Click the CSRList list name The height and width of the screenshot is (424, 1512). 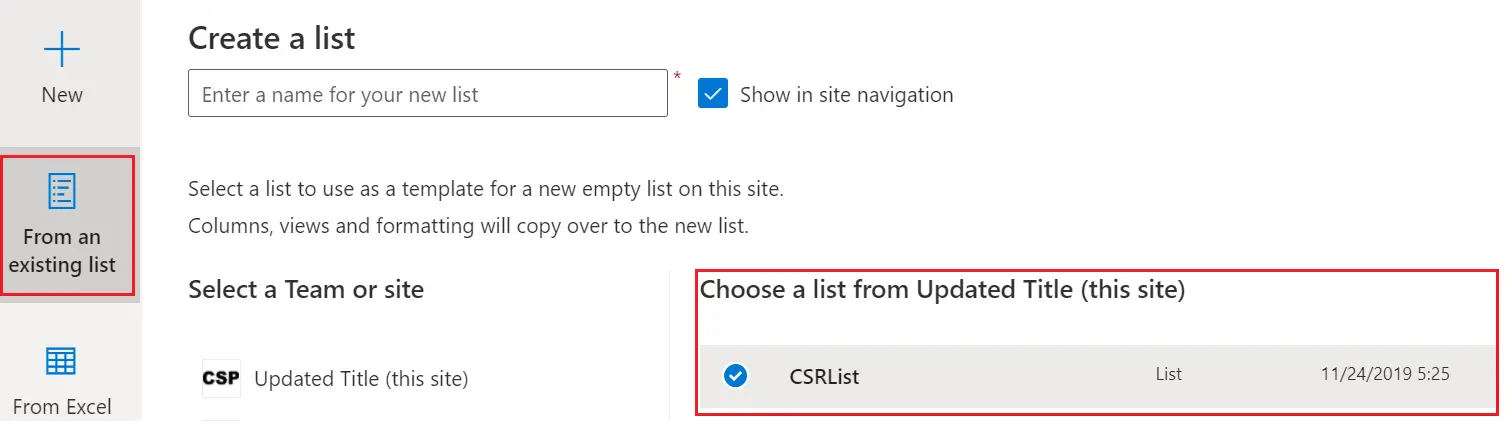pyautogui.click(x=823, y=377)
